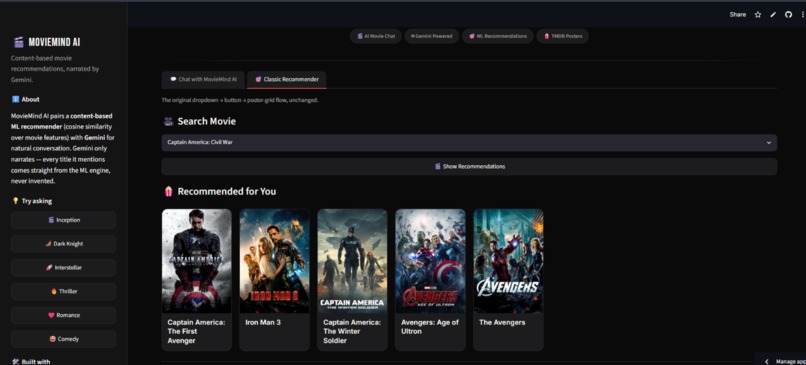The image size is (806, 365).
Task: Click the Show Recommendations button
Action: click(x=469, y=167)
